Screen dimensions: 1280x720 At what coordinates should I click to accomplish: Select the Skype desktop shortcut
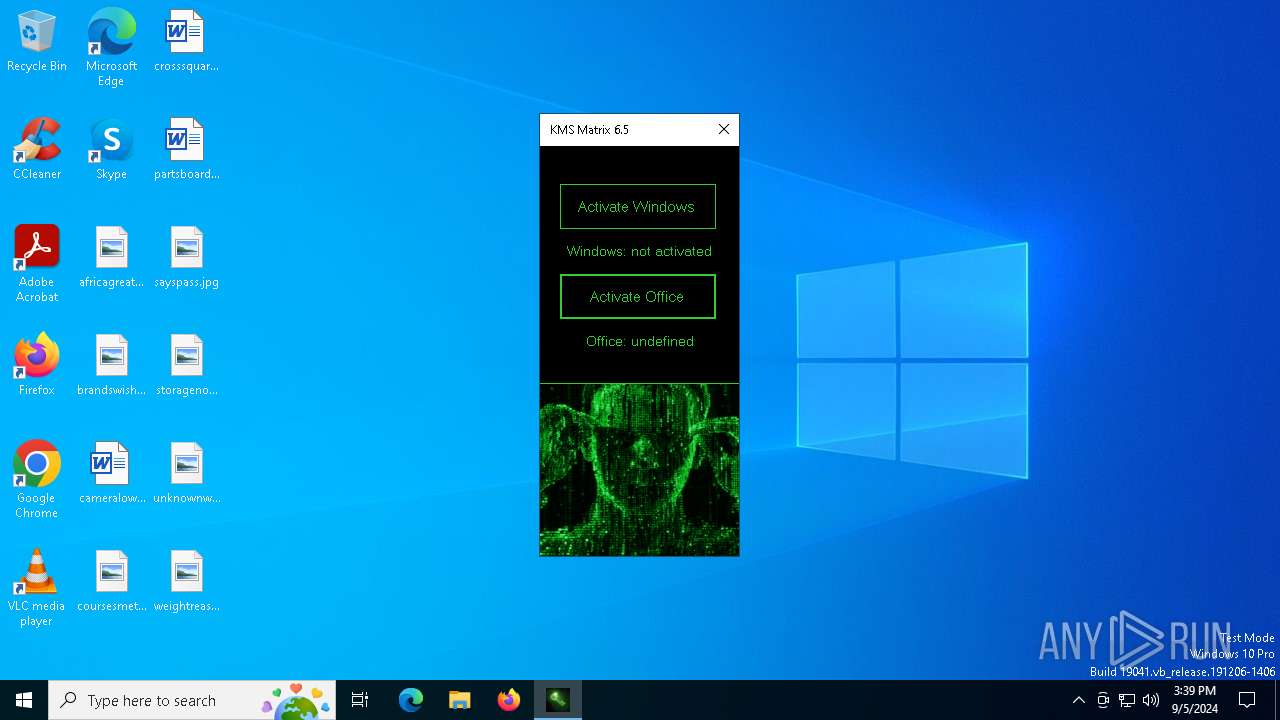point(111,150)
